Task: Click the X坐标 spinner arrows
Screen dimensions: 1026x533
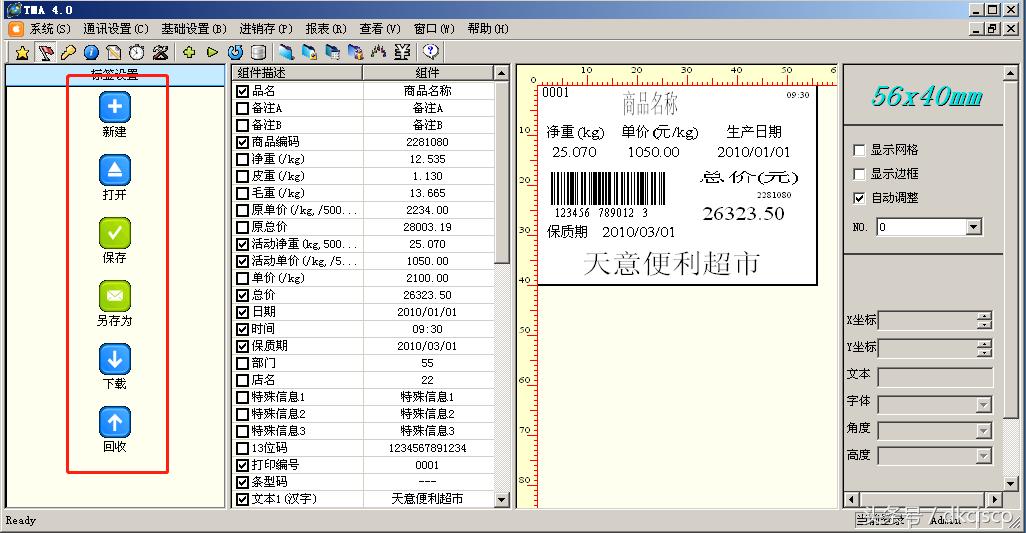Action: [x=984, y=320]
